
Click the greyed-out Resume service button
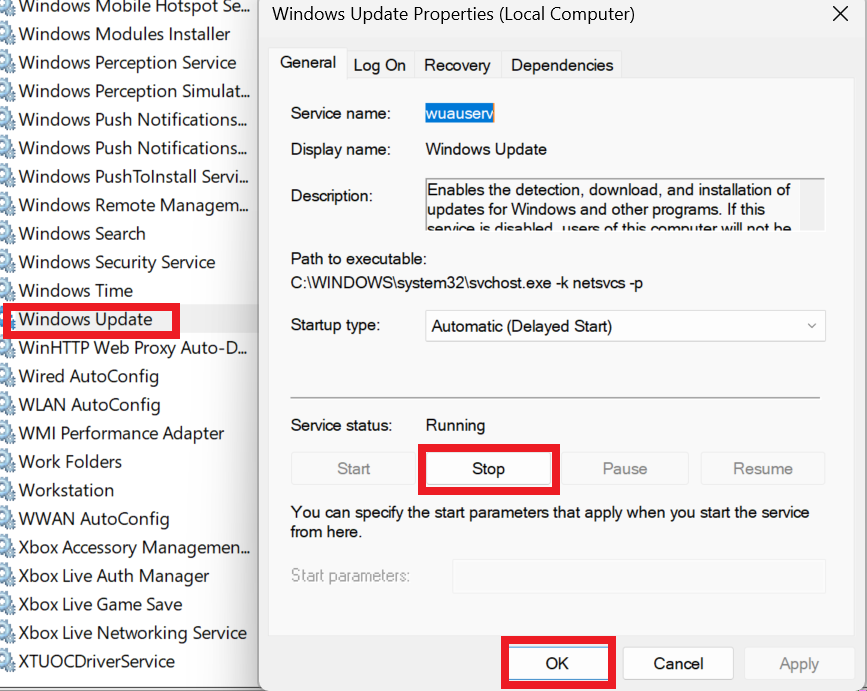(762, 469)
